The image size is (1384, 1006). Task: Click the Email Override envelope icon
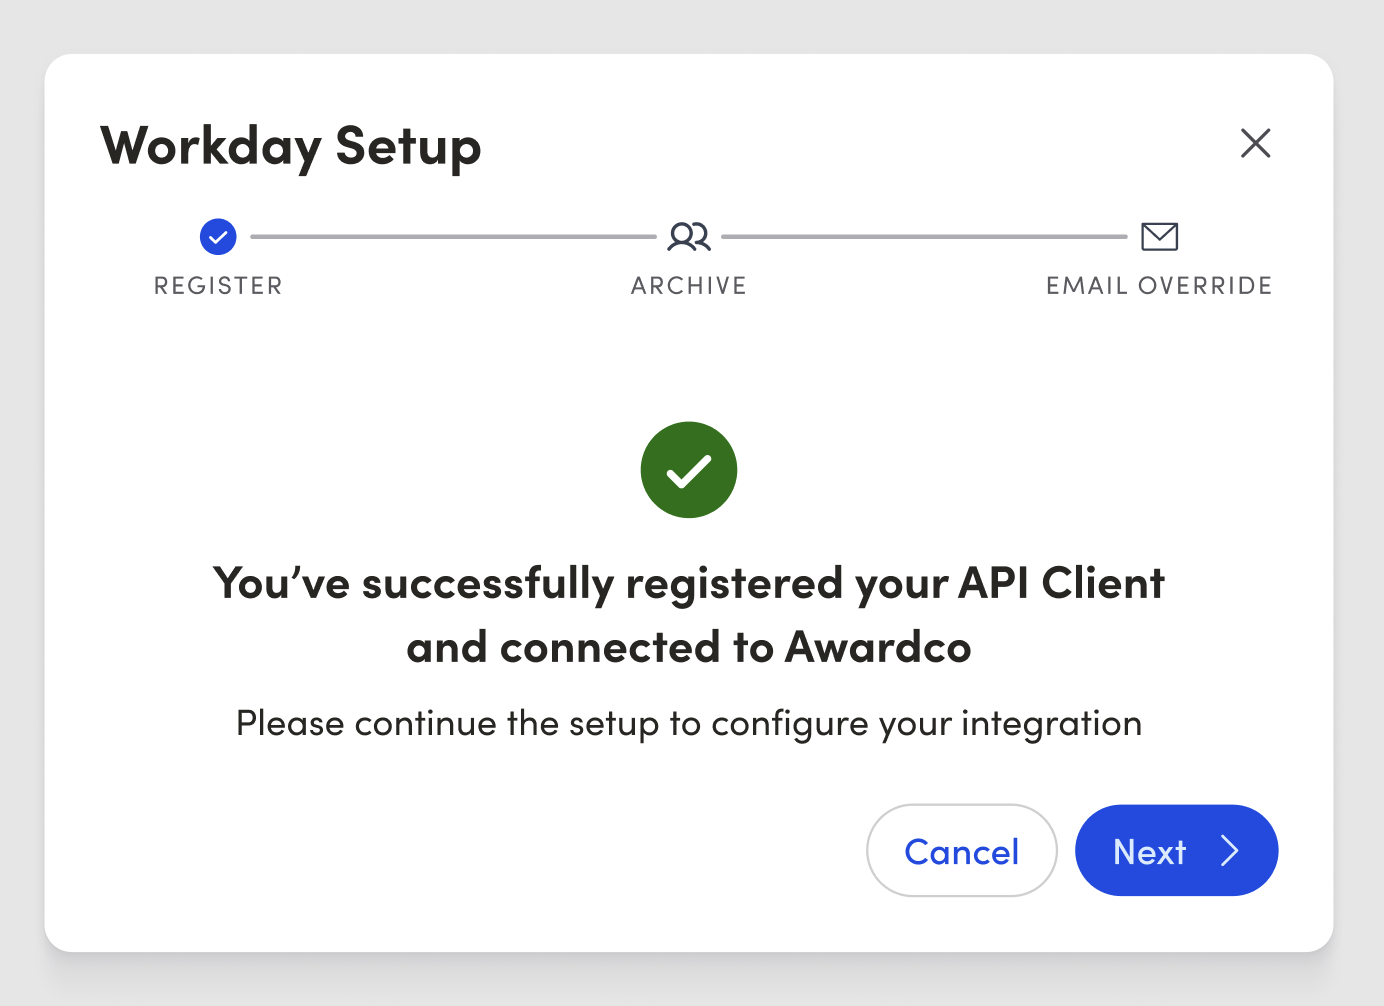pyautogui.click(x=1159, y=237)
